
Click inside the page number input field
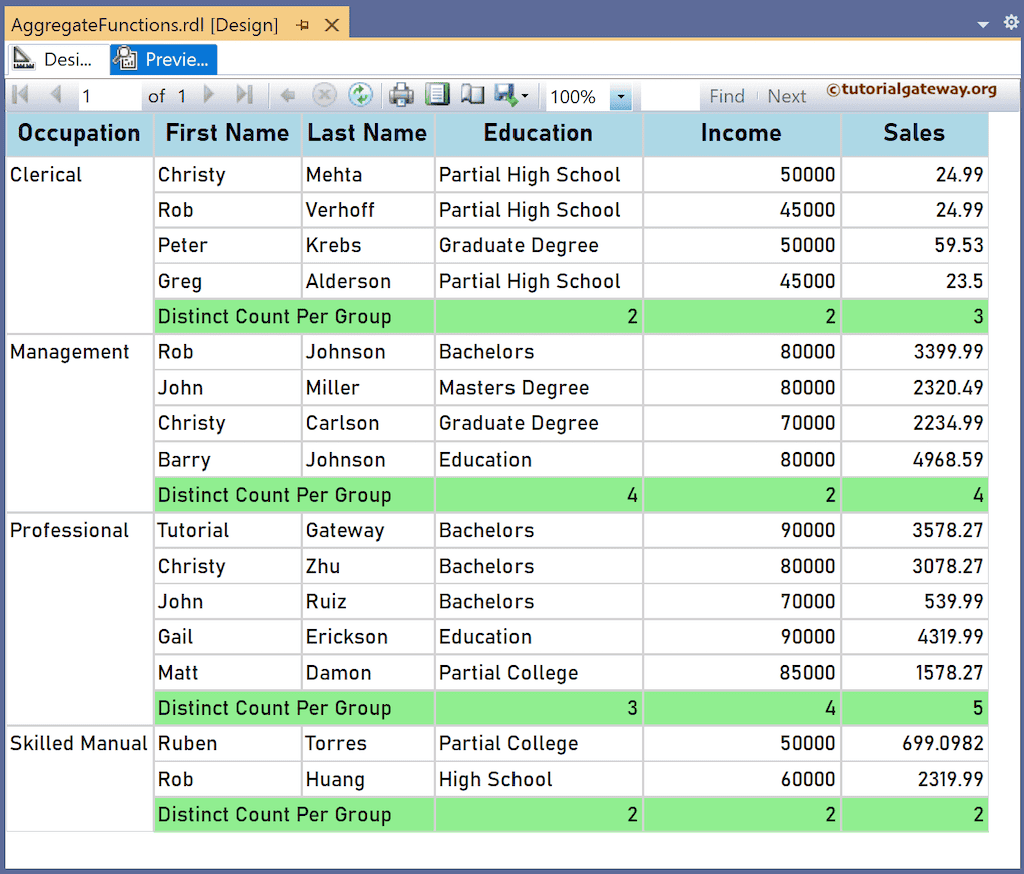(110, 97)
